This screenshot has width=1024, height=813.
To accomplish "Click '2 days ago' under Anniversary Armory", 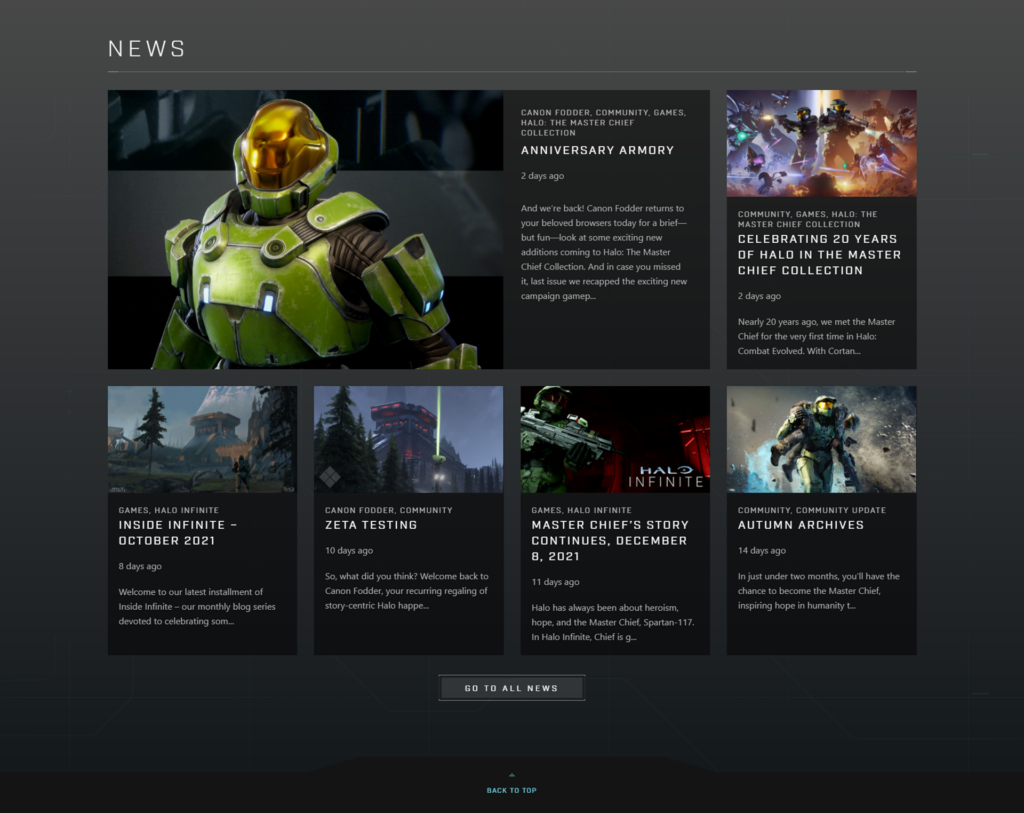I will click(542, 176).
